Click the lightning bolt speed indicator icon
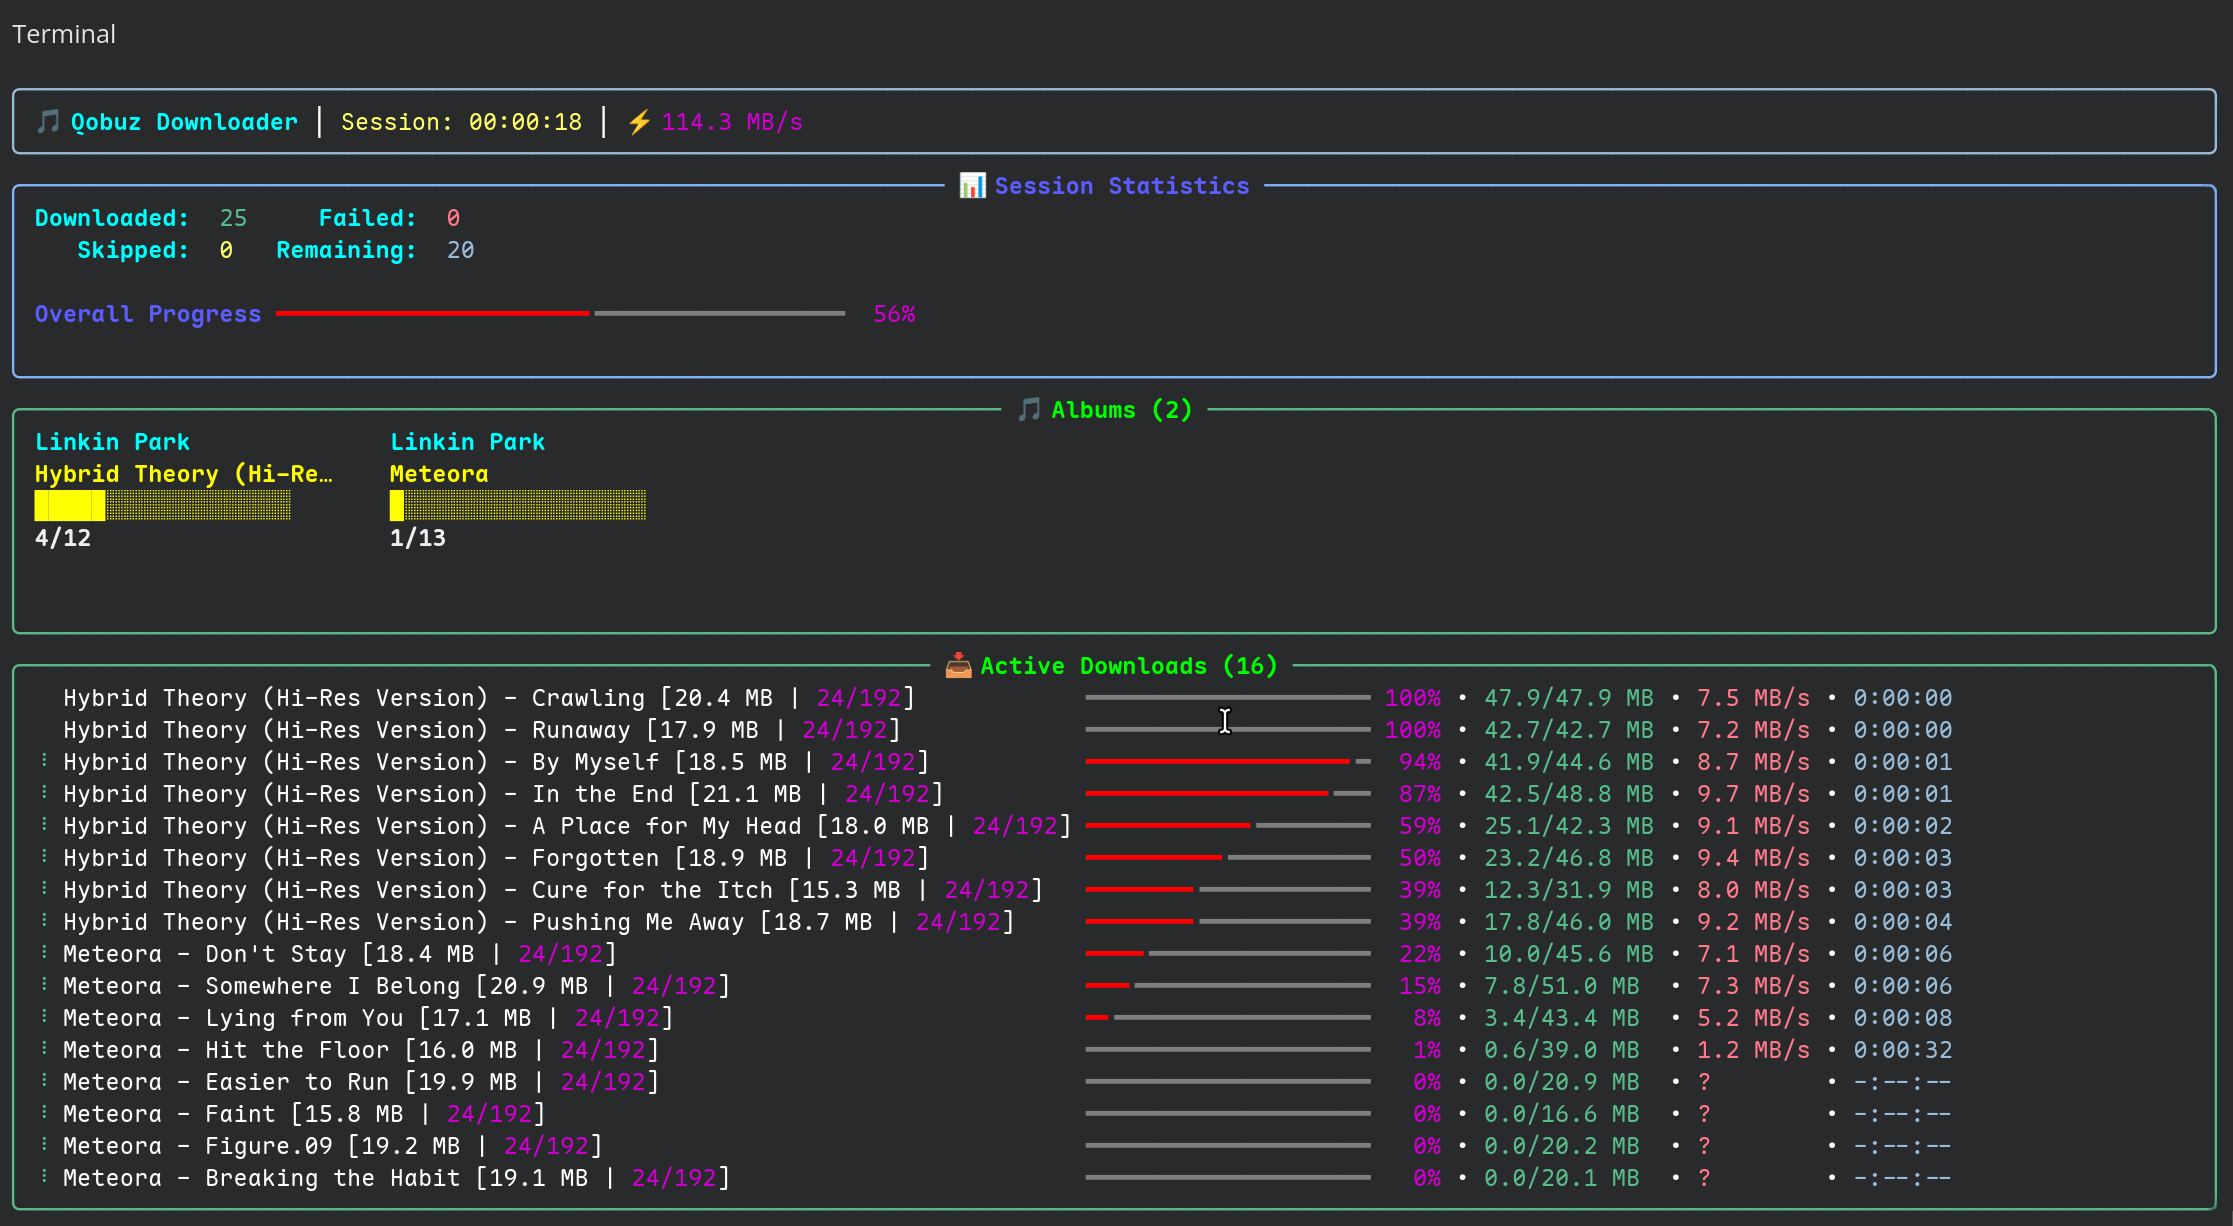This screenshot has height=1226, width=2233. click(x=639, y=121)
